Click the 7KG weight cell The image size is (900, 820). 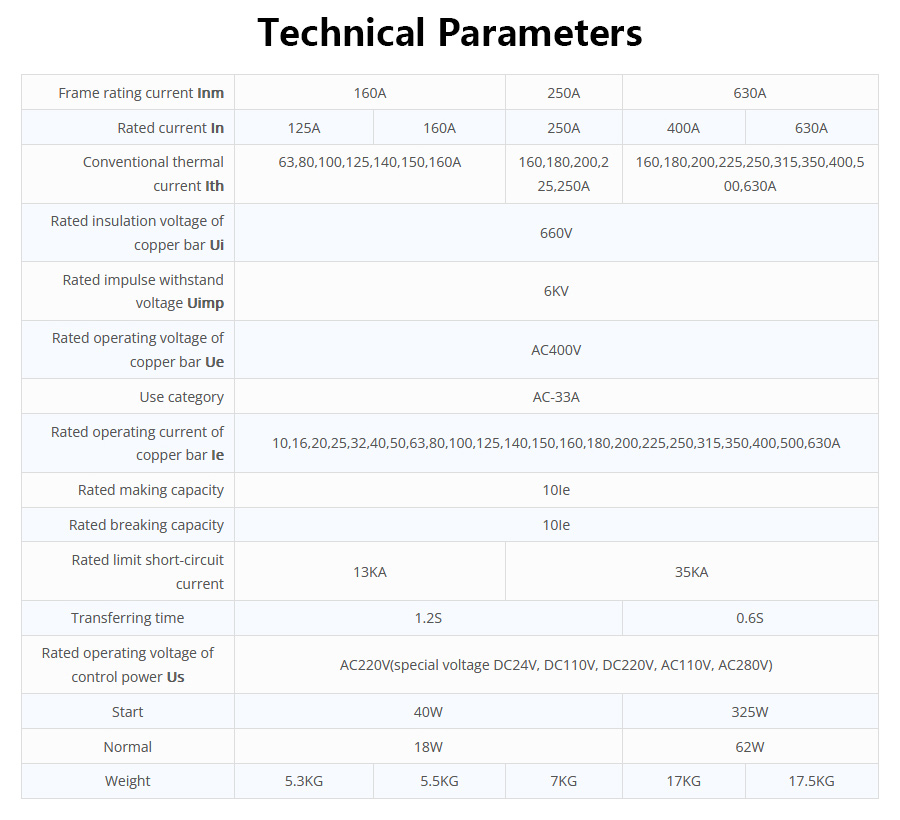coord(564,781)
